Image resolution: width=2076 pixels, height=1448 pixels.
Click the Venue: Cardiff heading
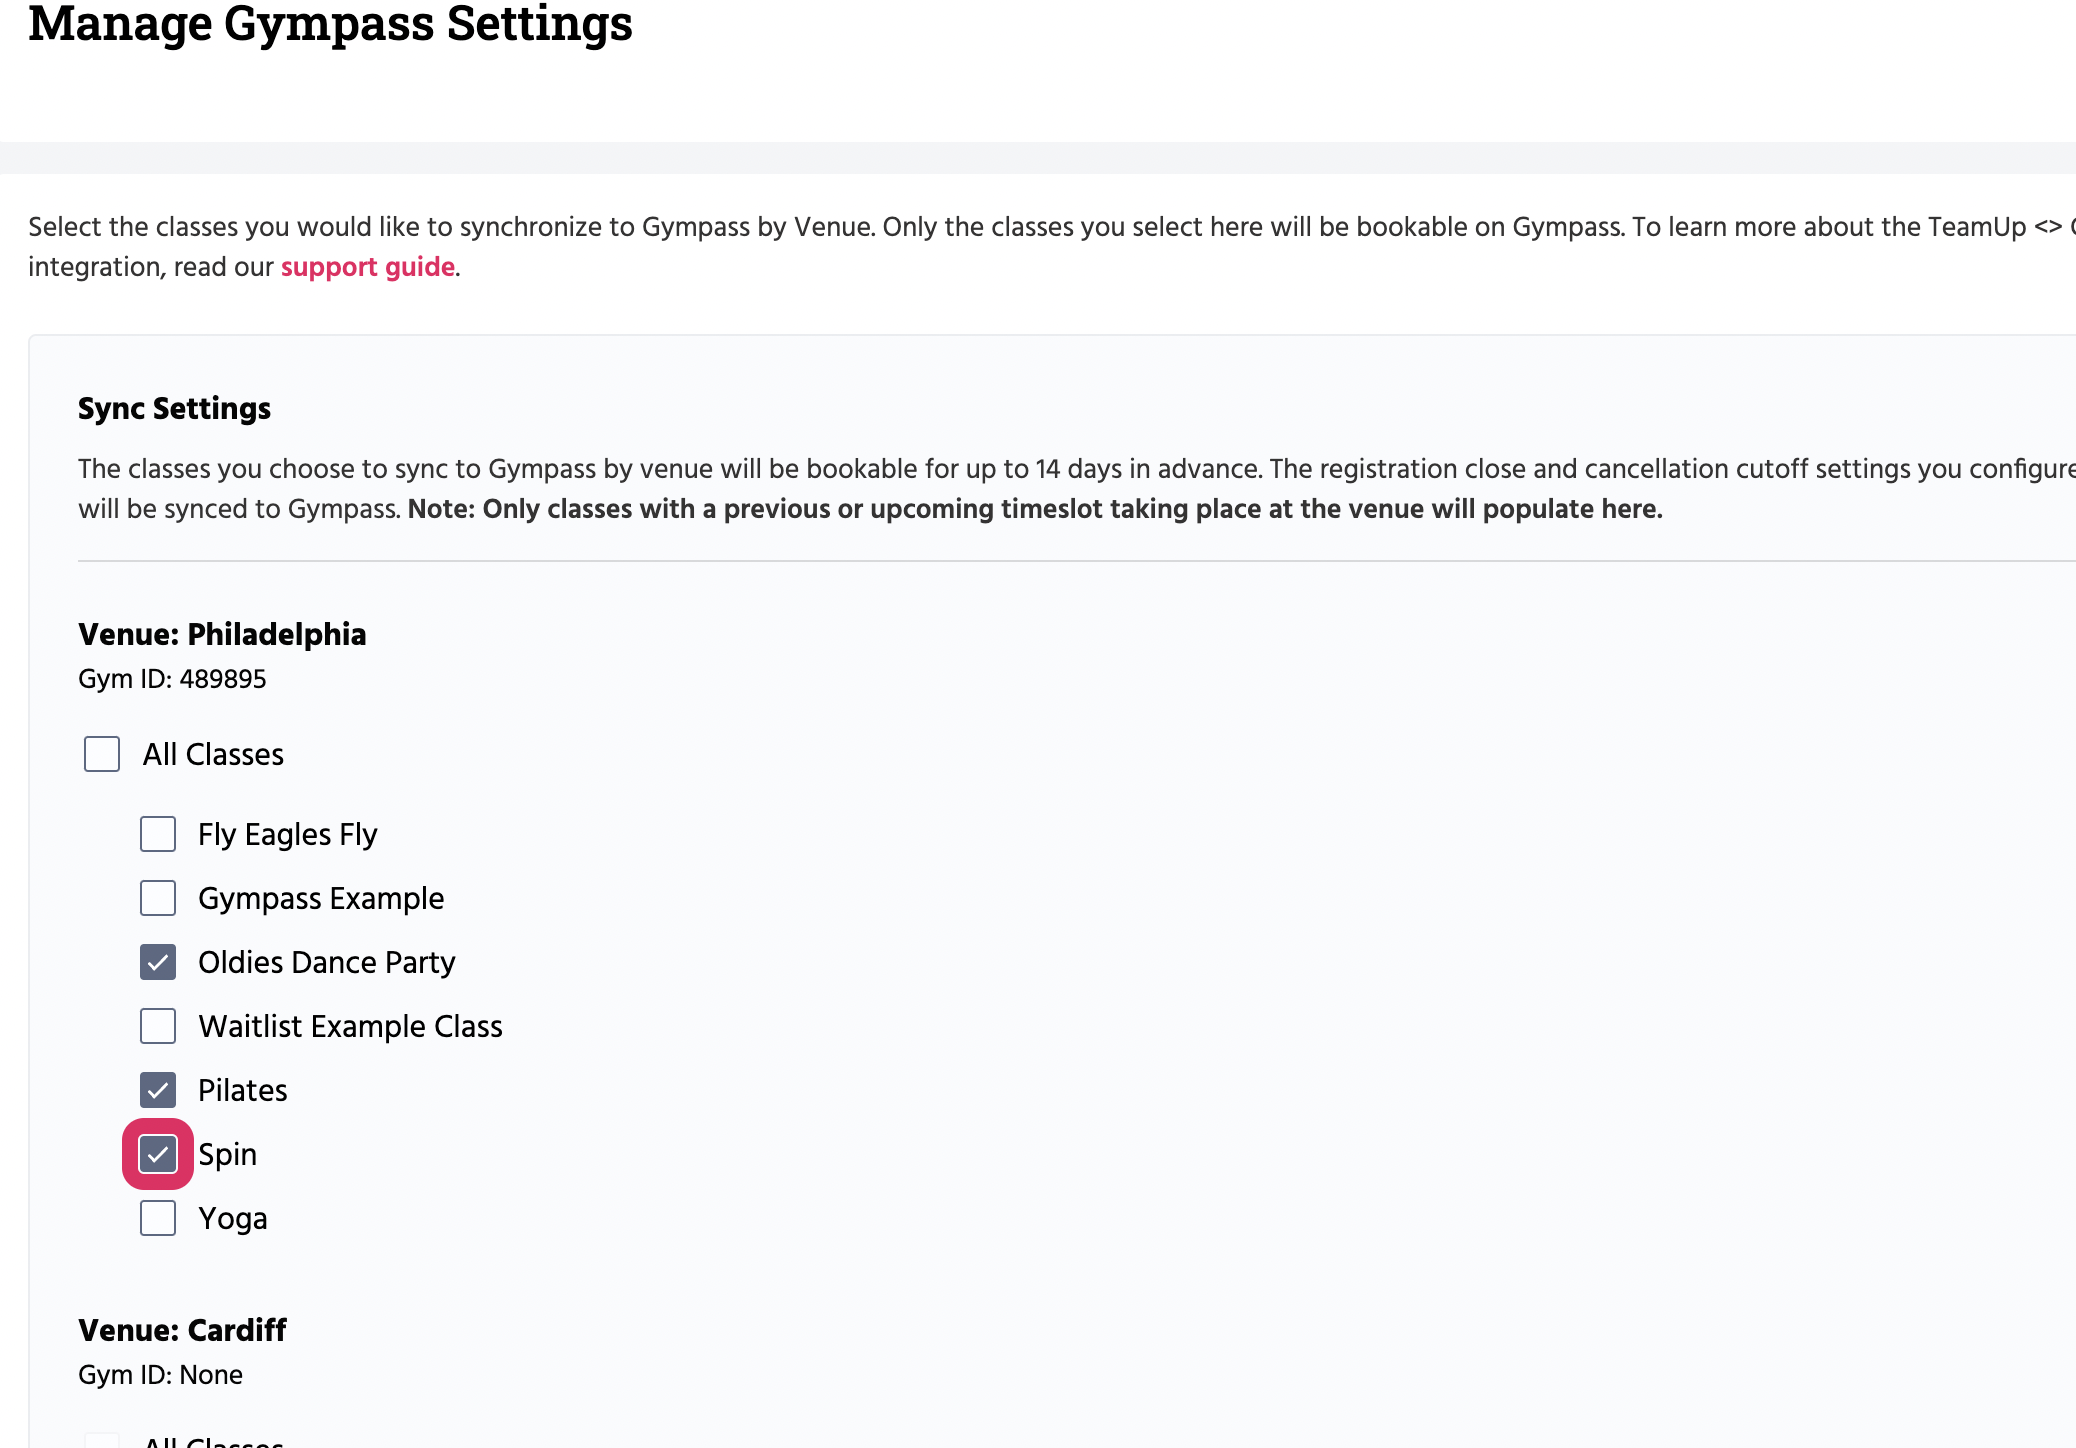point(182,1330)
